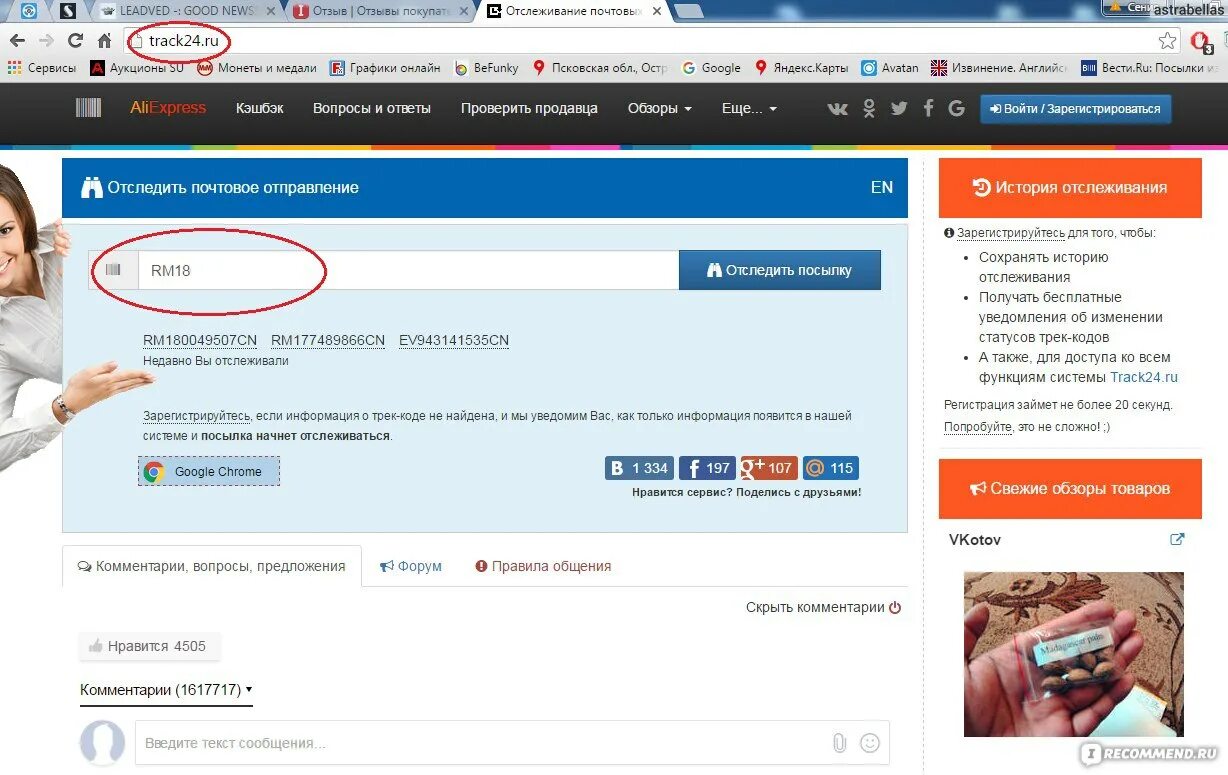This screenshot has width=1228, height=775.
Task: Select recent track EV943141535CN
Action: coord(454,340)
